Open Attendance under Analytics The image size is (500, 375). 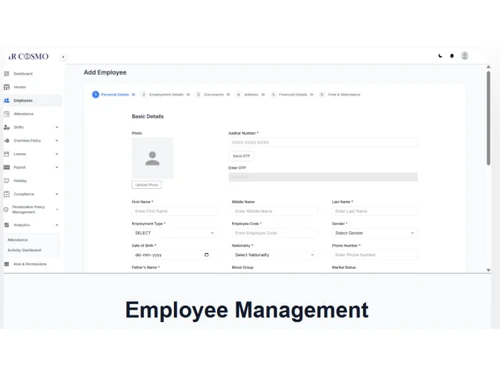click(18, 240)
